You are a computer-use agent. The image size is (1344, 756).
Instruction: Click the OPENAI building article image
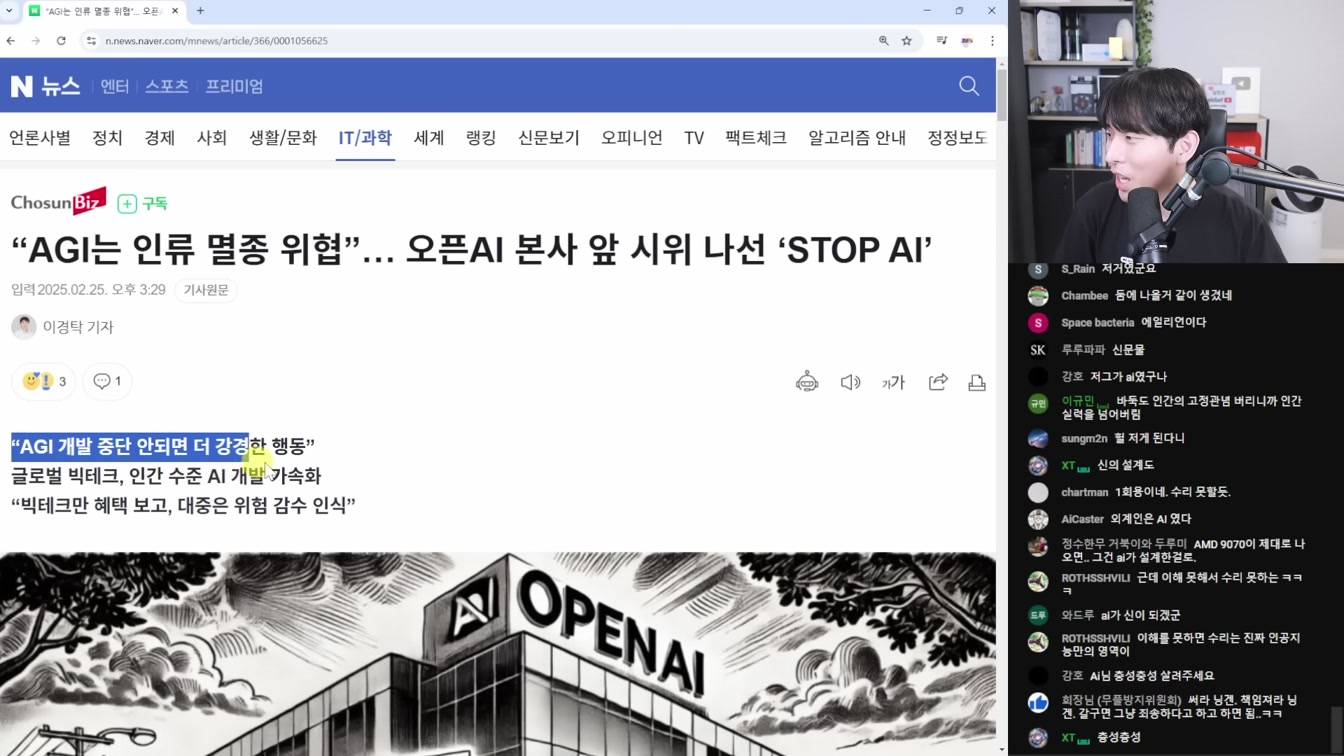coord(498,654)
